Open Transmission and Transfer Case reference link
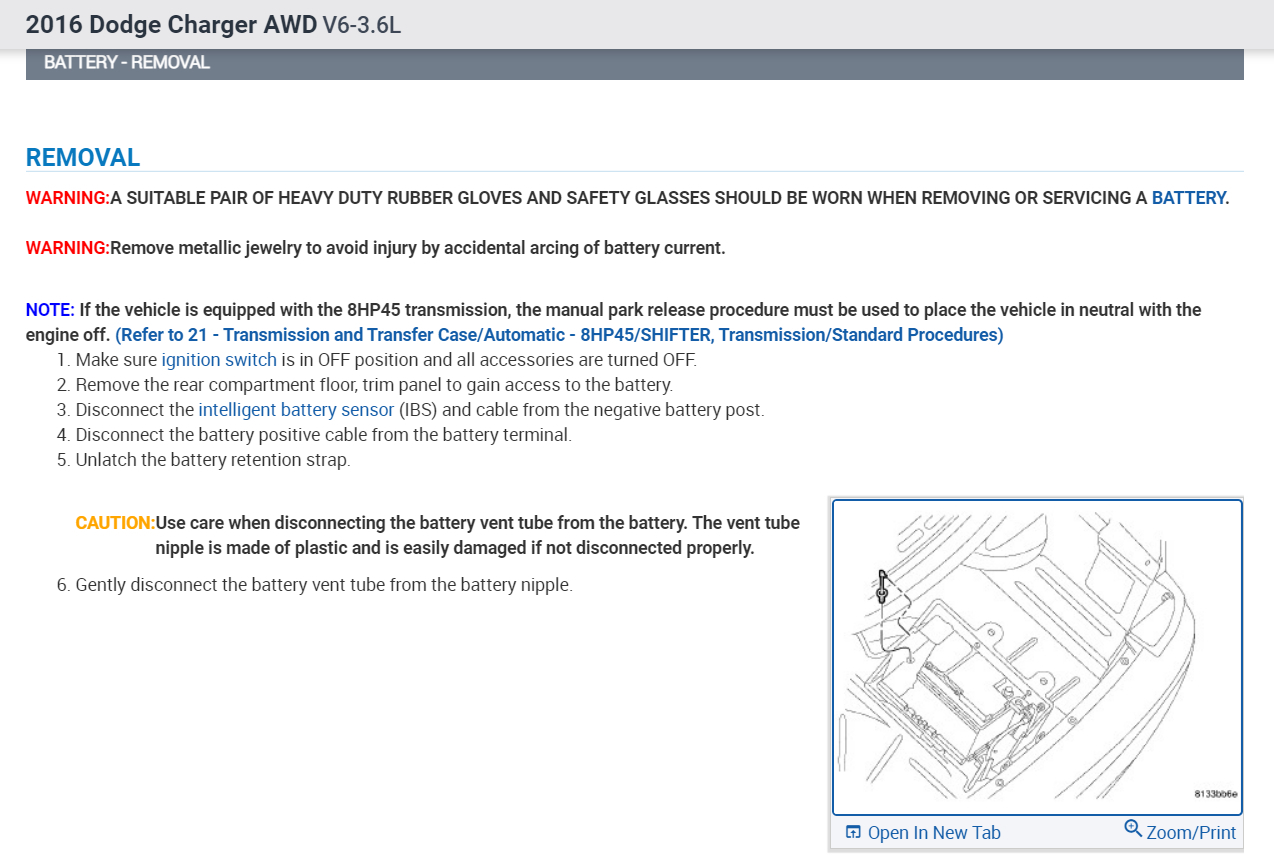Viewport: 1274px width, 861px height. click(x=559, y=335)
